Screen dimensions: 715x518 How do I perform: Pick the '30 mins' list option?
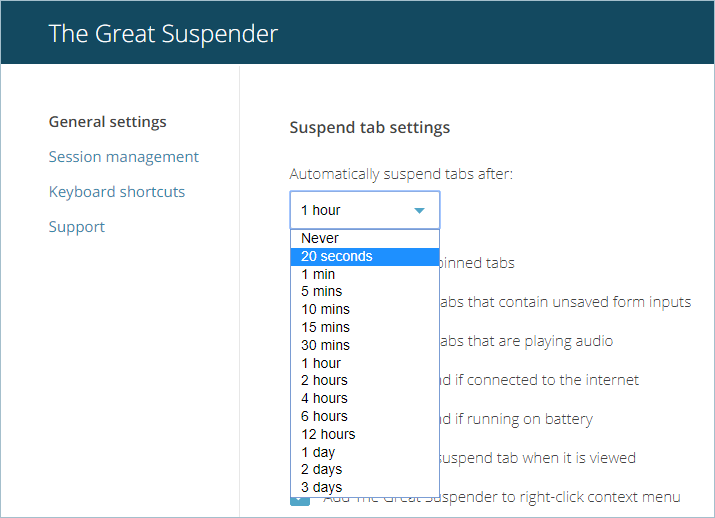[x=325, y=345]
